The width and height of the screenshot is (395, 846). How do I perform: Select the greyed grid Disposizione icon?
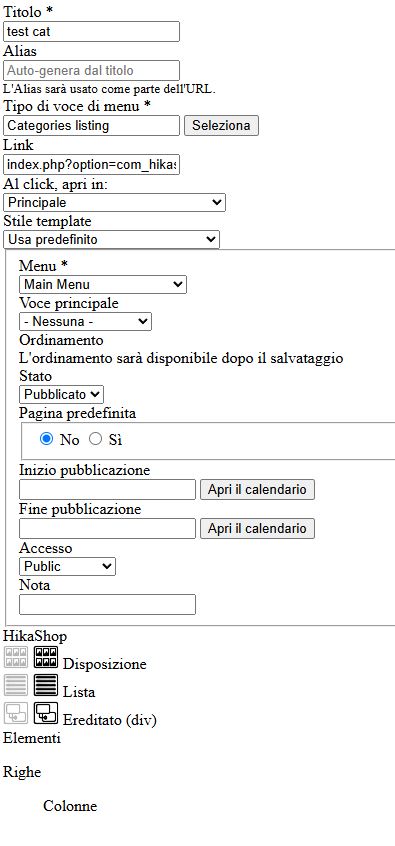tap(16, 657)
